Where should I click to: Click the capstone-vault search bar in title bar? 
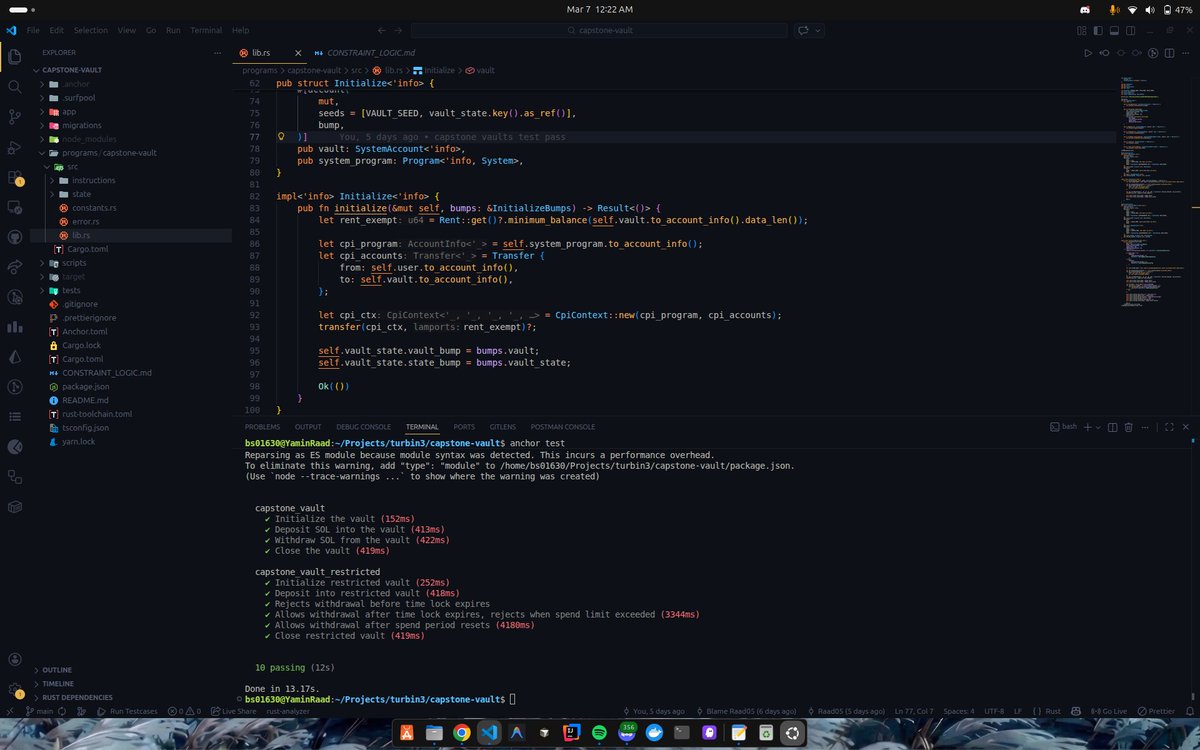(x=598, y=31)
